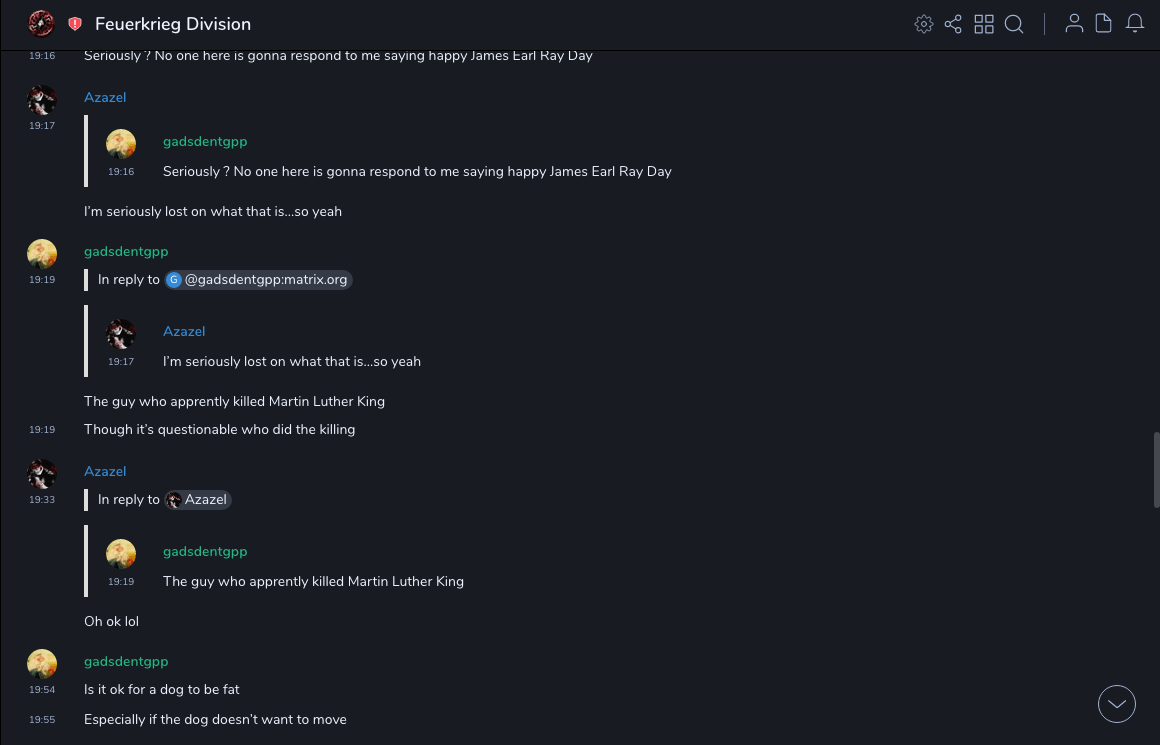Show the member list person icon
The width and height of the screenshot is (1160, 745).
click(x=1074, y=24)
